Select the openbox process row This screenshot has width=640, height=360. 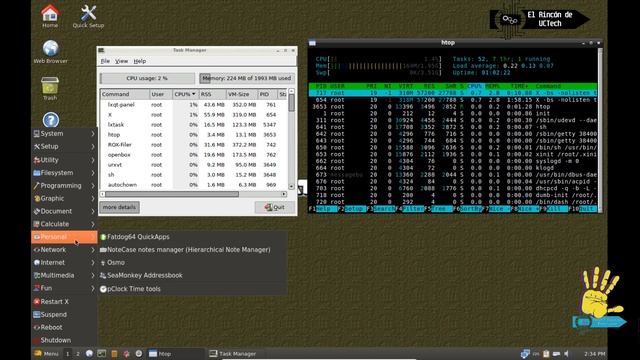coord(194,155)
